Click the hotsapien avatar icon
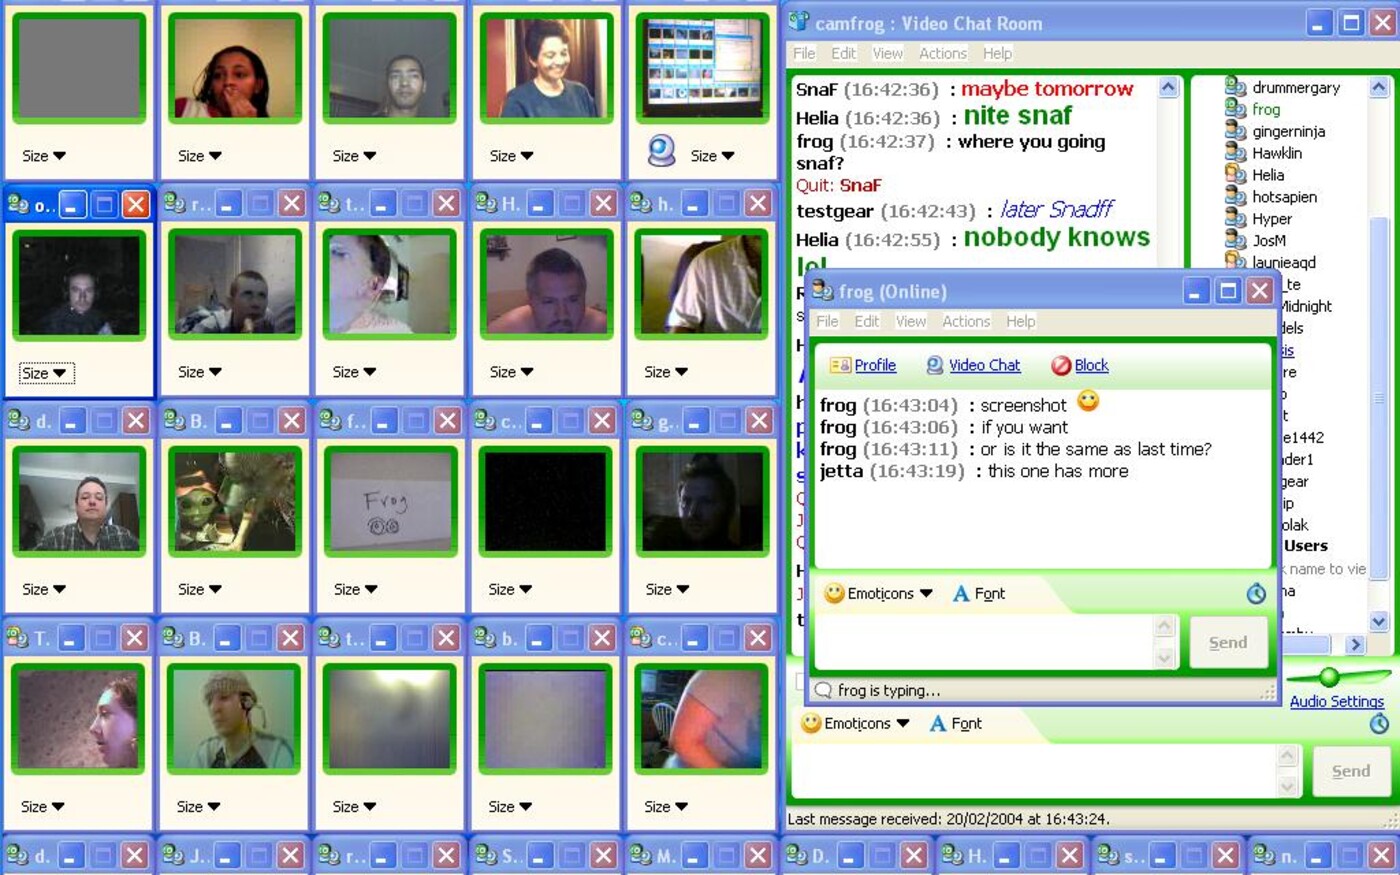Screen dimensions: 1400x875 (1235, 197)
